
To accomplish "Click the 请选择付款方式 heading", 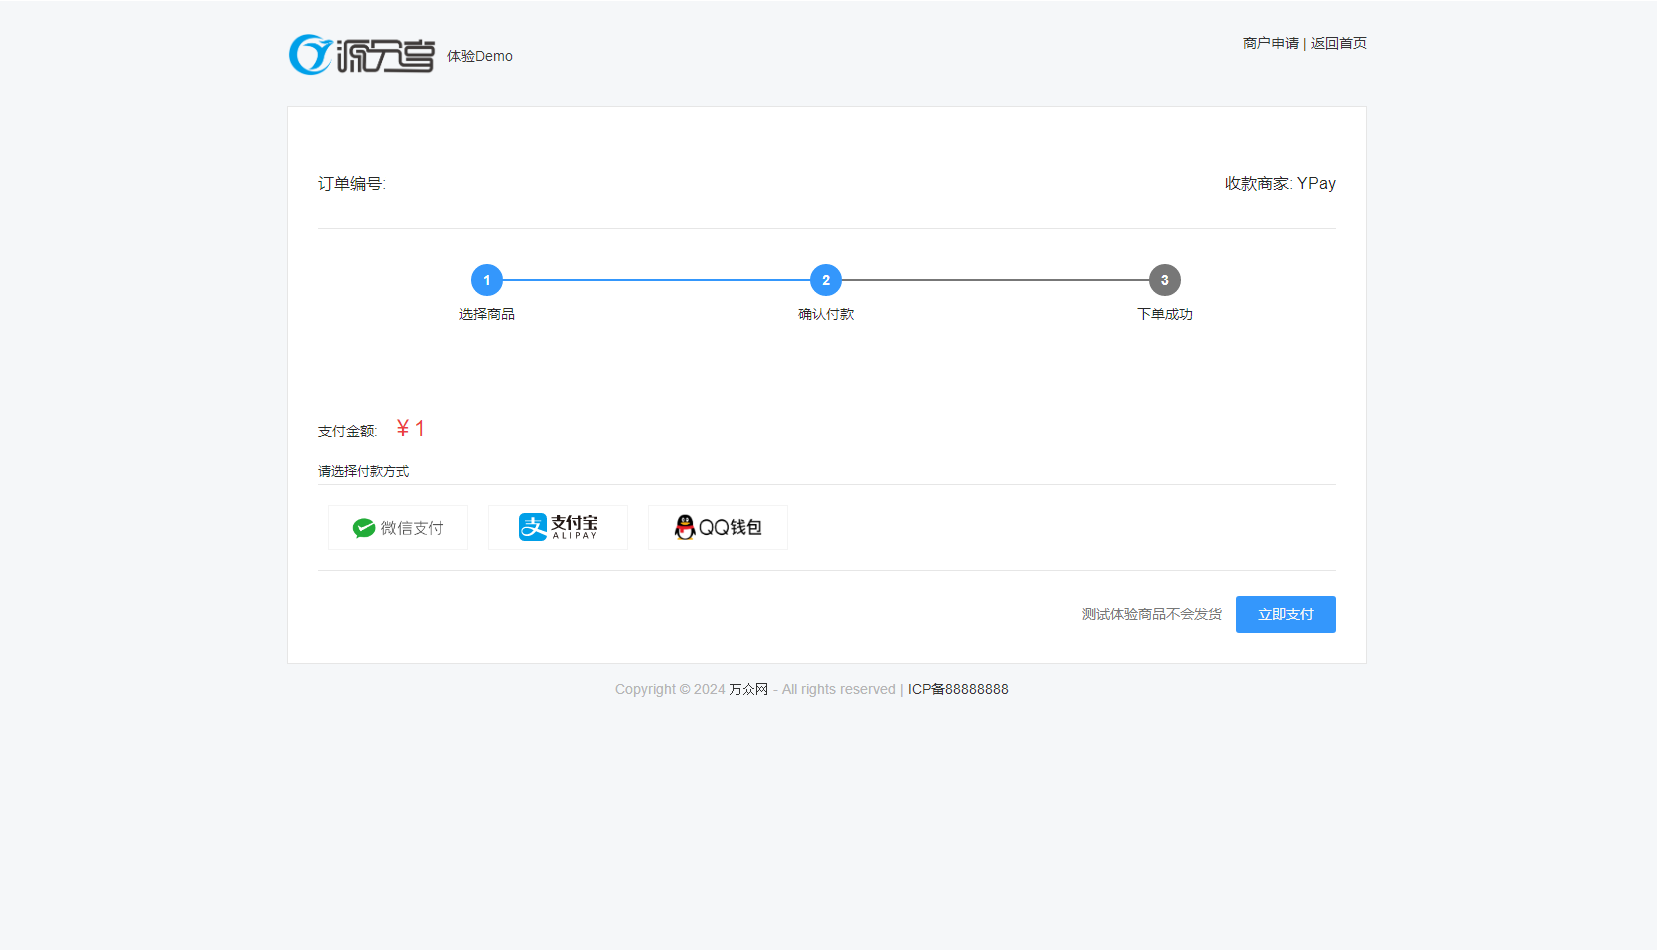I will [x=364, y=471].
